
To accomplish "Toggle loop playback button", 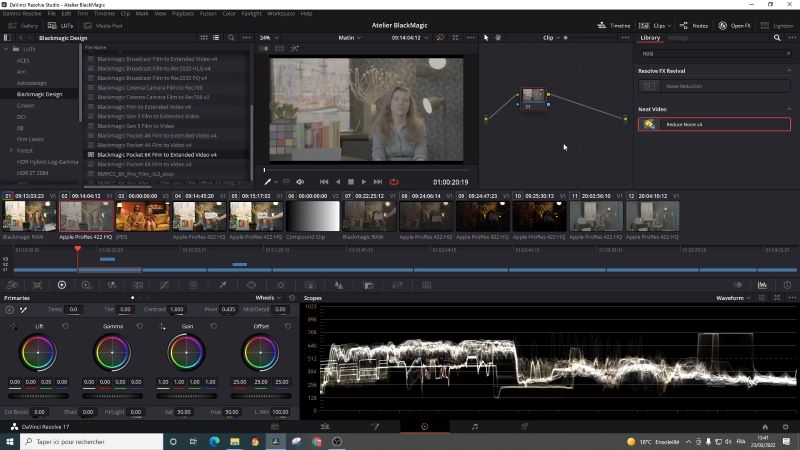I will pos(394,181).
